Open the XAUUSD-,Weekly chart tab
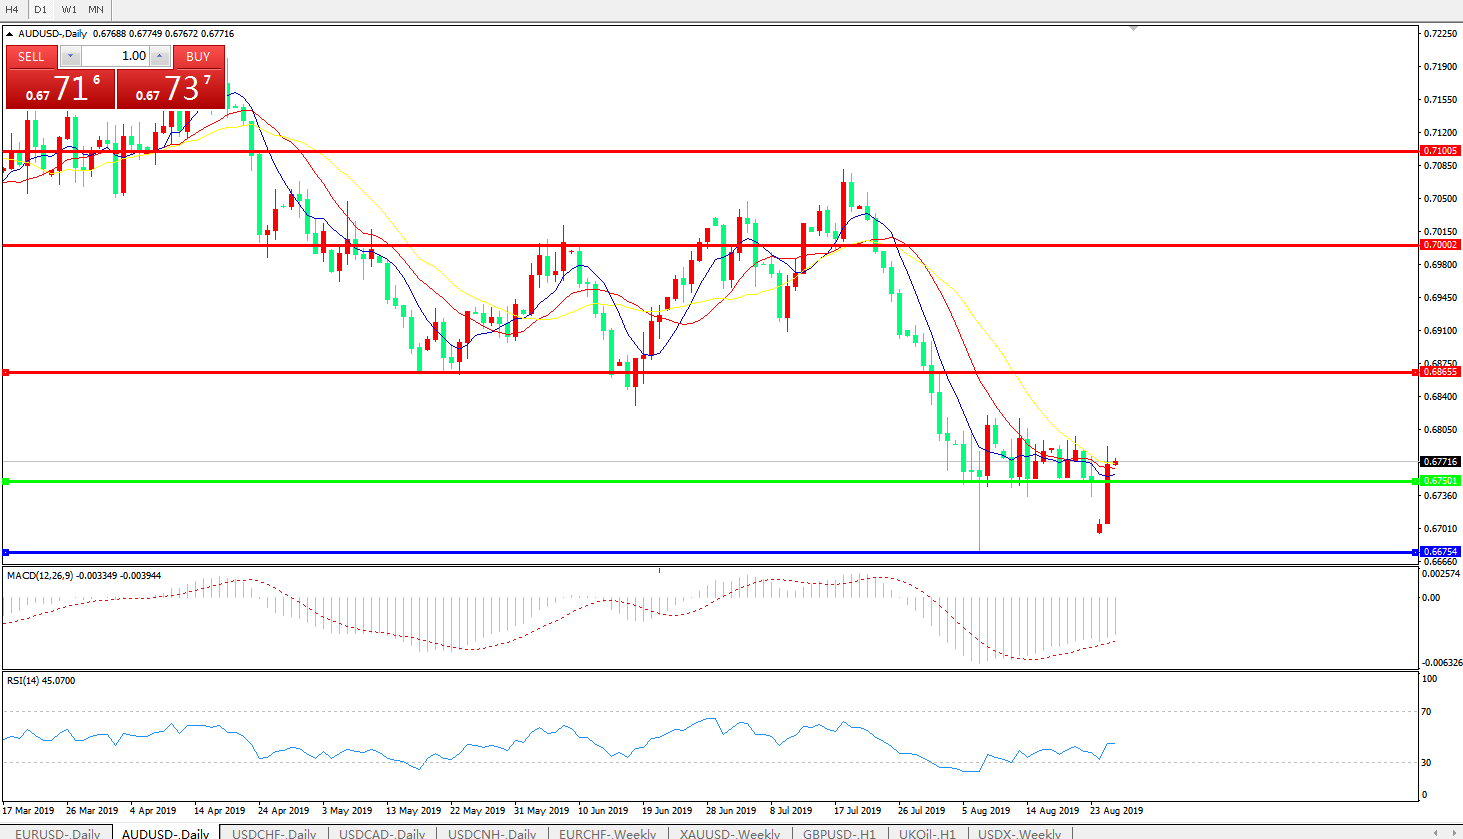This screenshot has height=839, width=1463. [729, 833]
